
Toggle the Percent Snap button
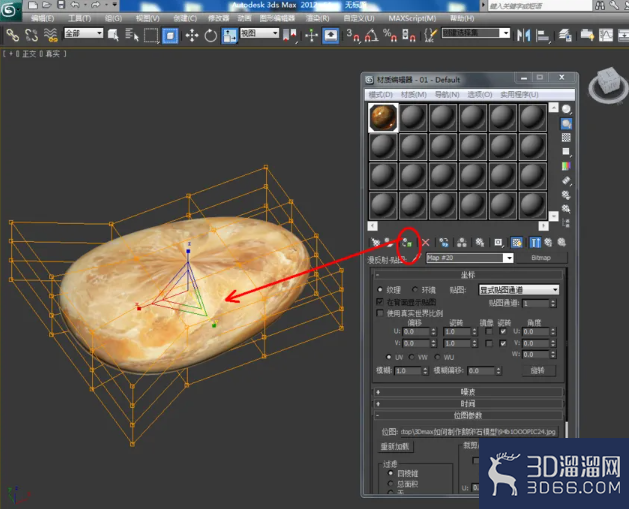(x=390, y=35)
